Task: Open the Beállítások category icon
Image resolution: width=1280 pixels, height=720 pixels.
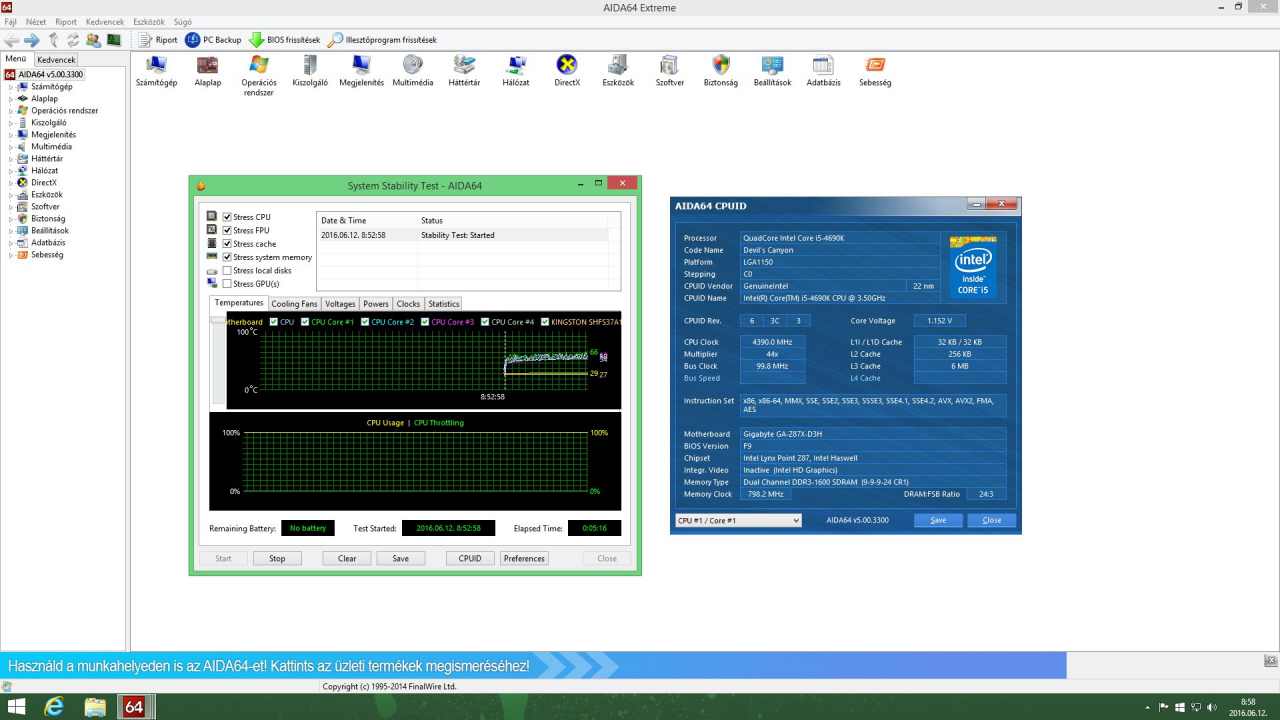Action: (772, 71)
